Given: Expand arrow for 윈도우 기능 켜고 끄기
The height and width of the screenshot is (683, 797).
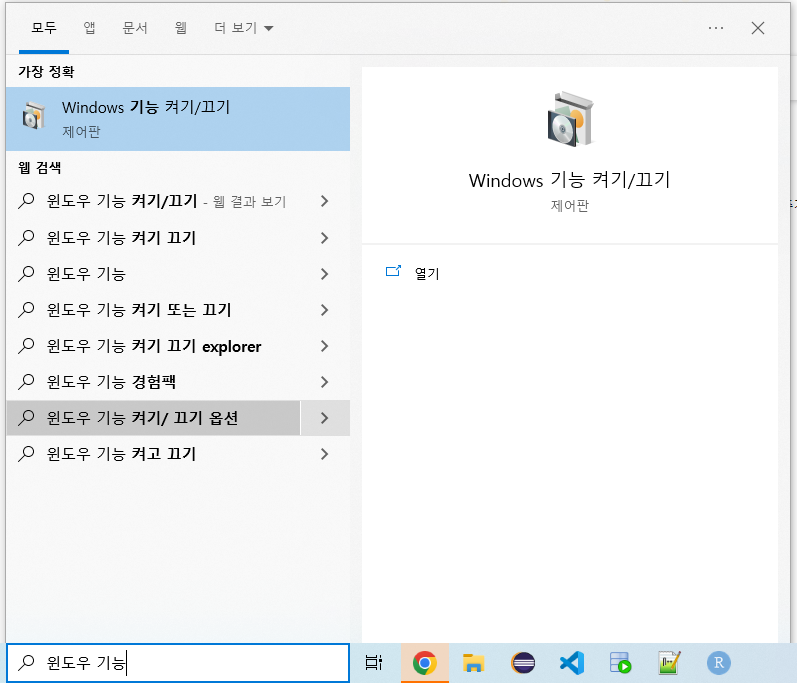Looking at the screenshot, I should click(x=325, y=454).
